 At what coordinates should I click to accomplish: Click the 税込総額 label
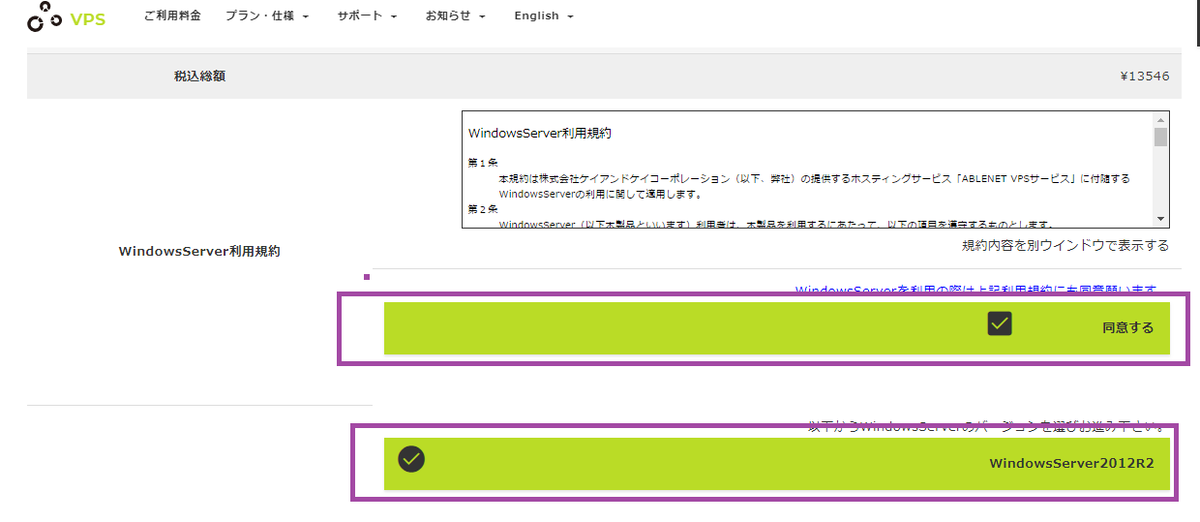click(x=200, y=76)
